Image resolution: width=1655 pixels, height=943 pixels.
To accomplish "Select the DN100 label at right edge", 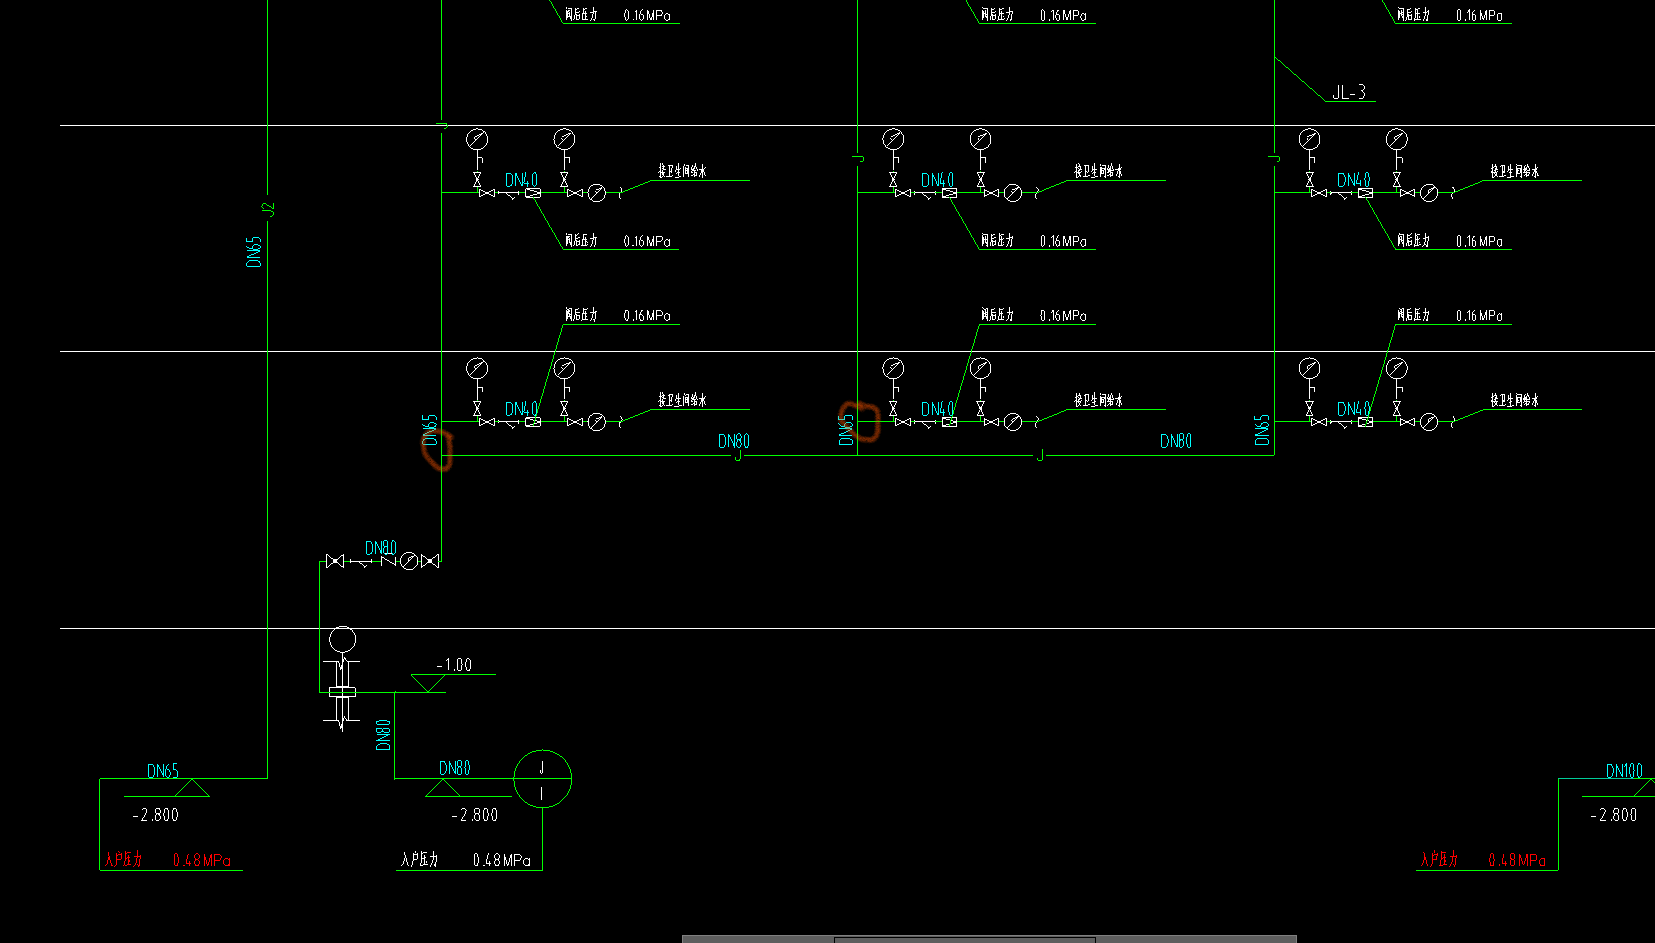I will coord(1624,771).
